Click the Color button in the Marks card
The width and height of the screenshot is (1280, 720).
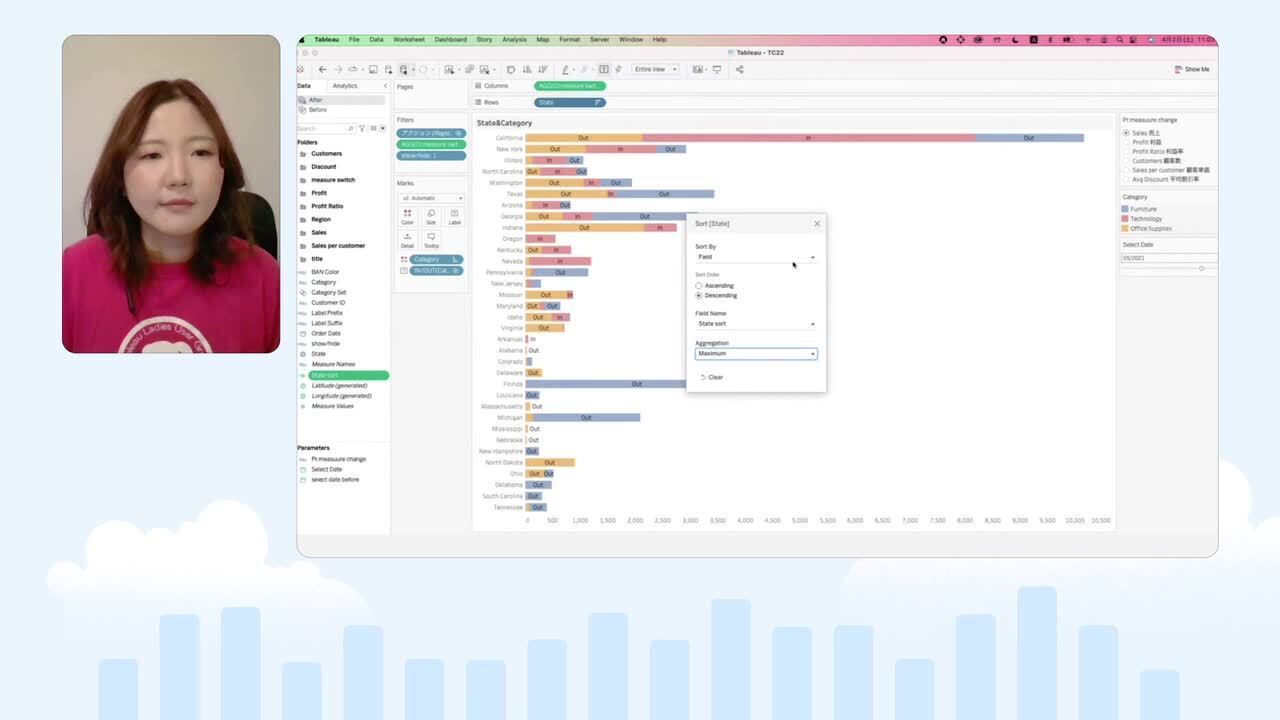(407, 216)
